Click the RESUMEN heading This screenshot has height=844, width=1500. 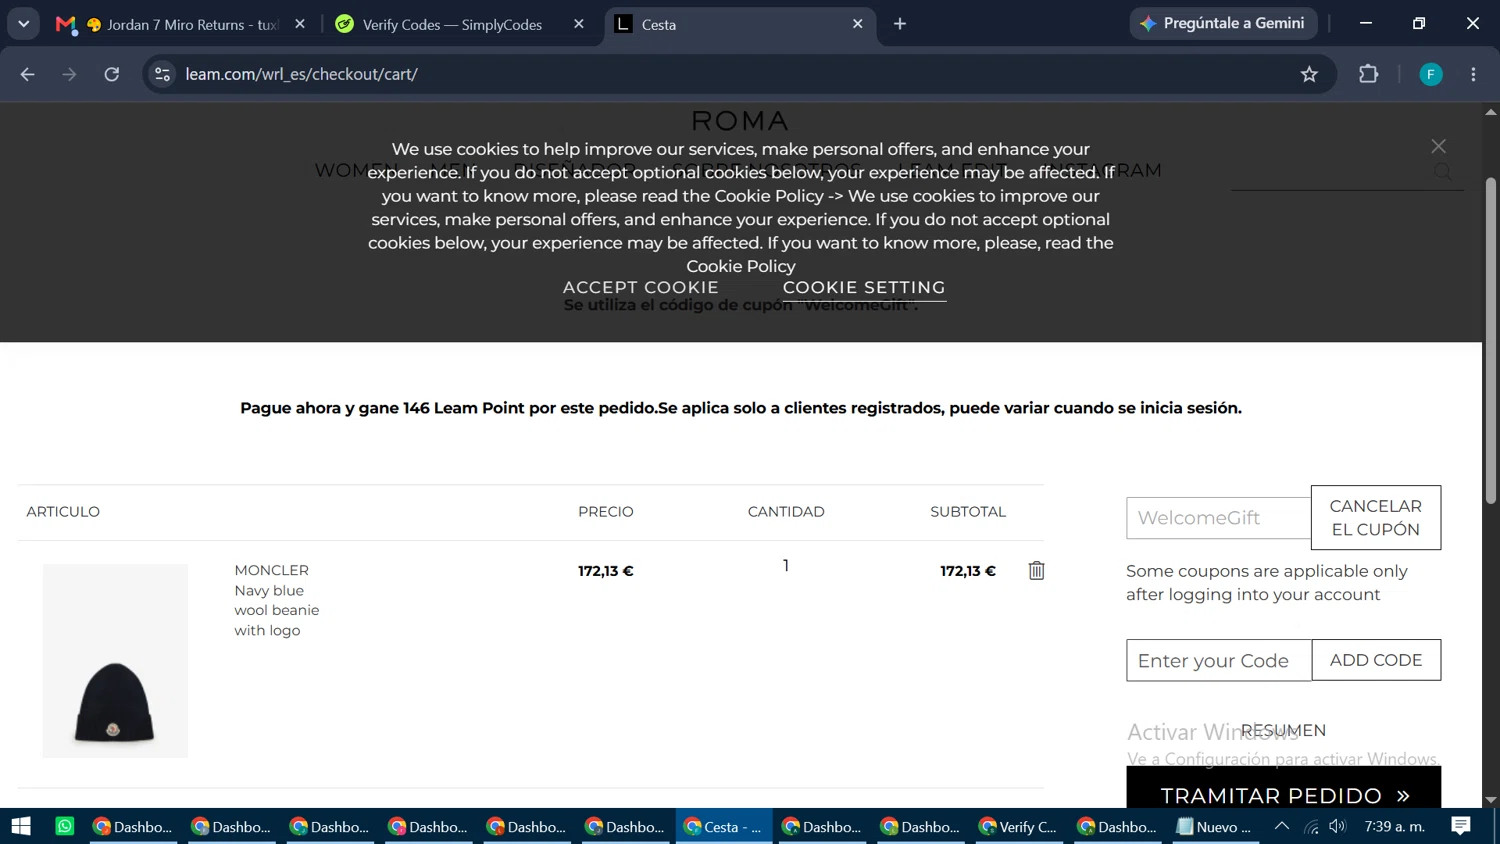1283,731
